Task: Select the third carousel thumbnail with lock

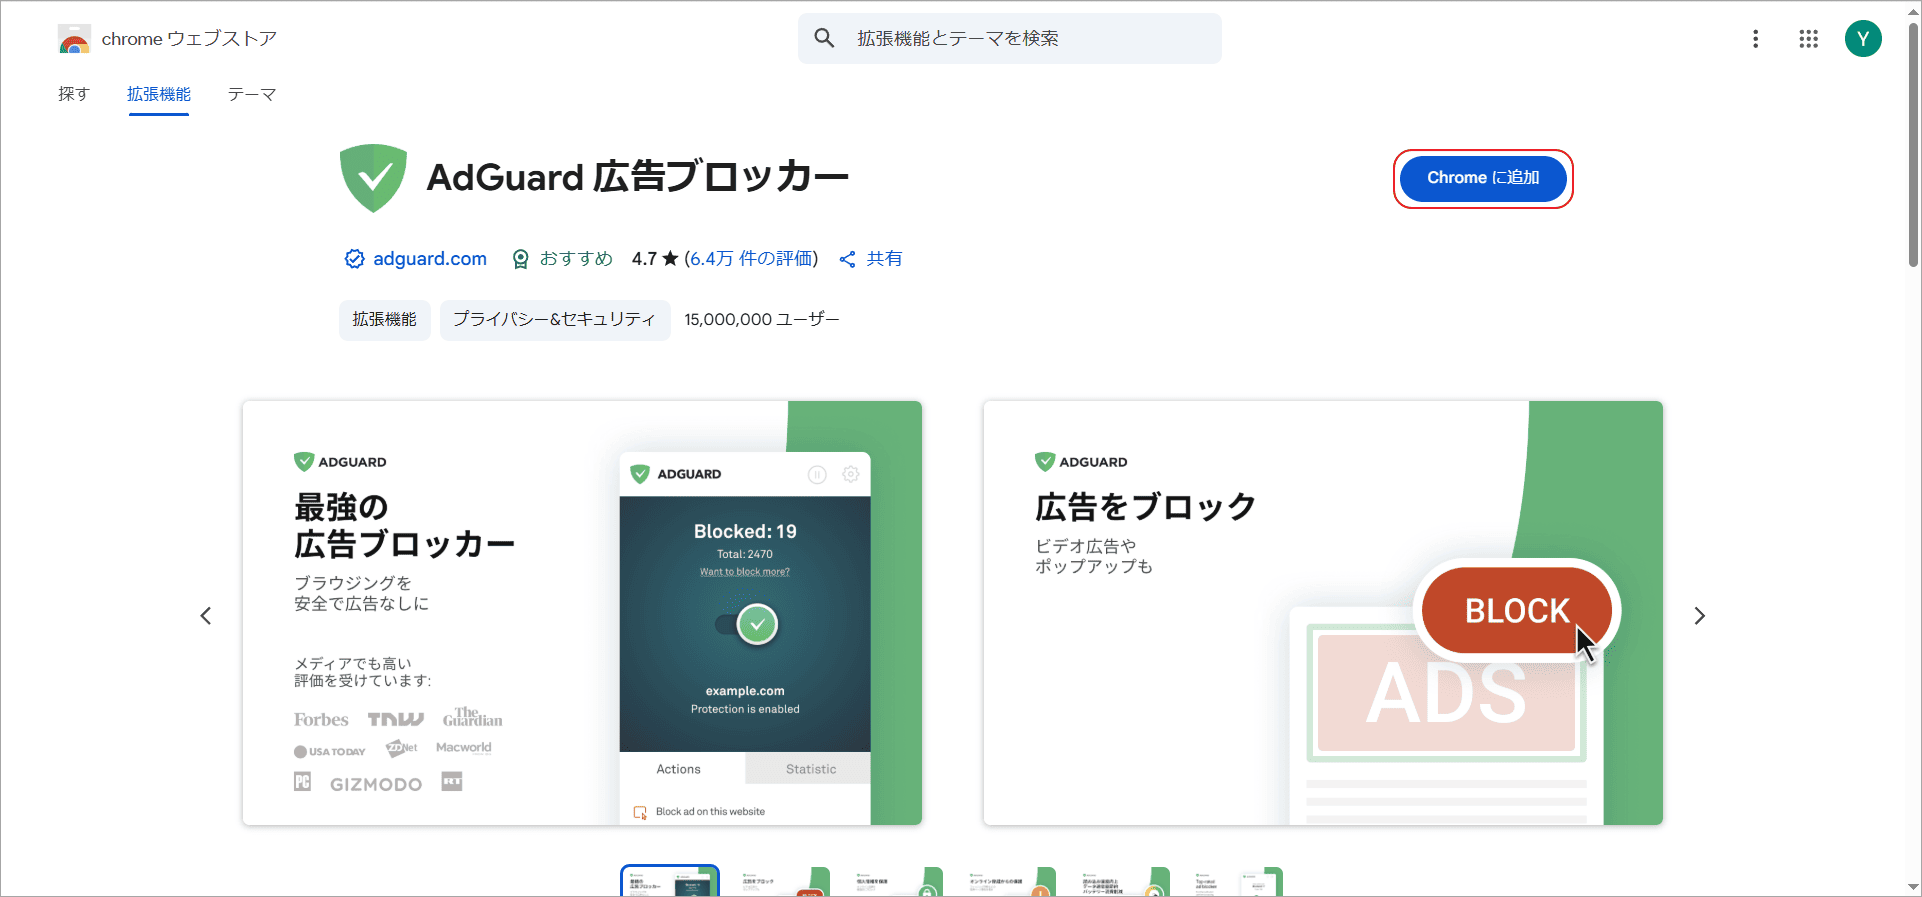Action: pos(896,881)
